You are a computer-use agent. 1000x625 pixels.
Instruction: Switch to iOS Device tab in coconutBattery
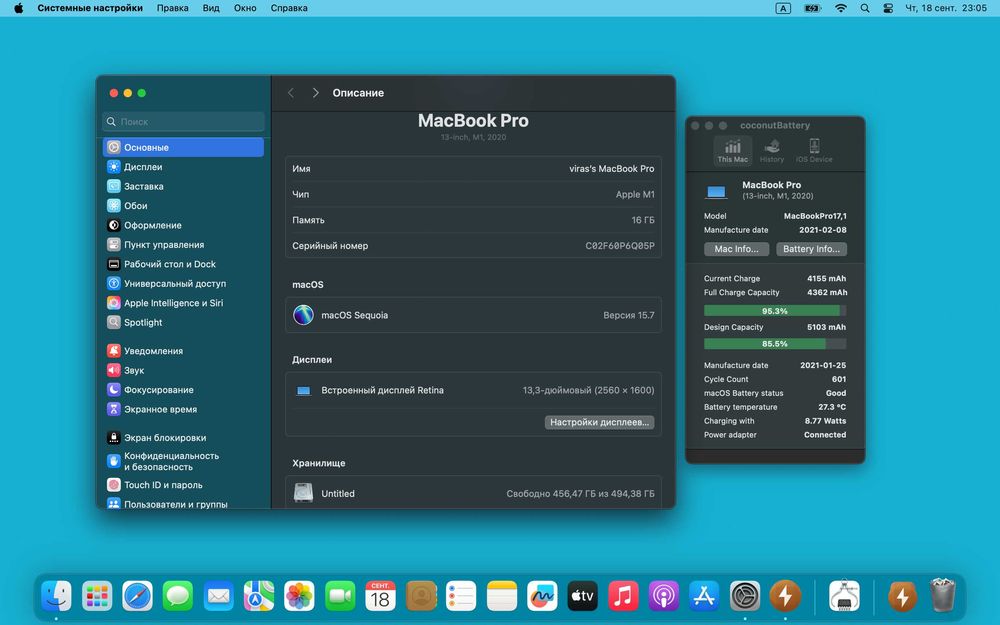[814, 151]
